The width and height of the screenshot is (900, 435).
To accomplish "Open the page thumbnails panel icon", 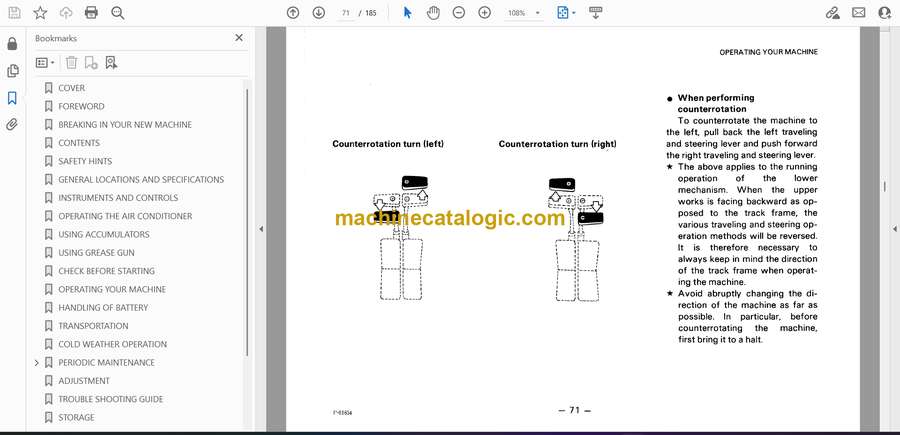I will [x=12, y=71].
